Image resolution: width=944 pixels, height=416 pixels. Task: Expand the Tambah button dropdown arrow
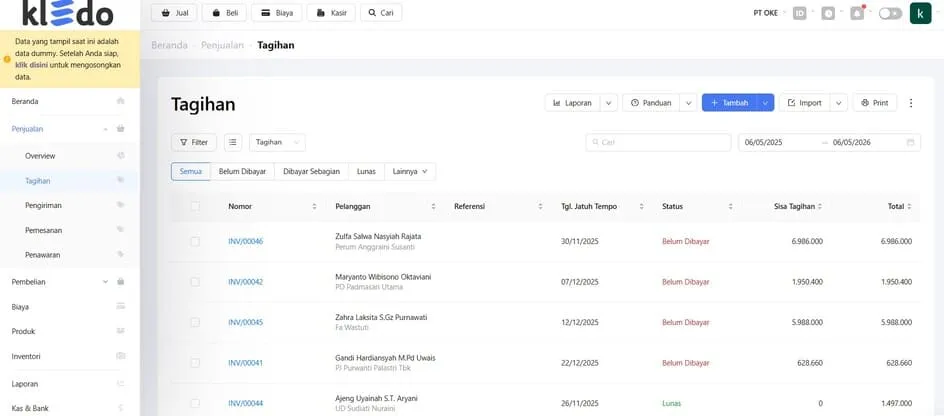(765, 103)
